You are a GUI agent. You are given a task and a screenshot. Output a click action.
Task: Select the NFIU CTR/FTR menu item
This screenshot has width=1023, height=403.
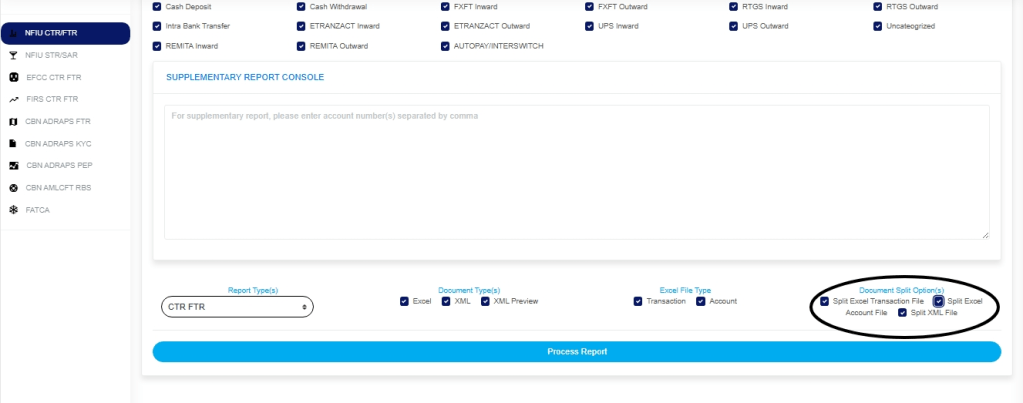pos(65,33)
